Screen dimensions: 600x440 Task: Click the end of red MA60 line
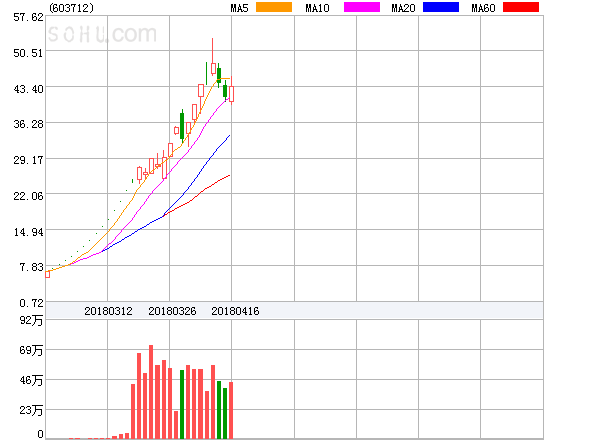(230, 175)
